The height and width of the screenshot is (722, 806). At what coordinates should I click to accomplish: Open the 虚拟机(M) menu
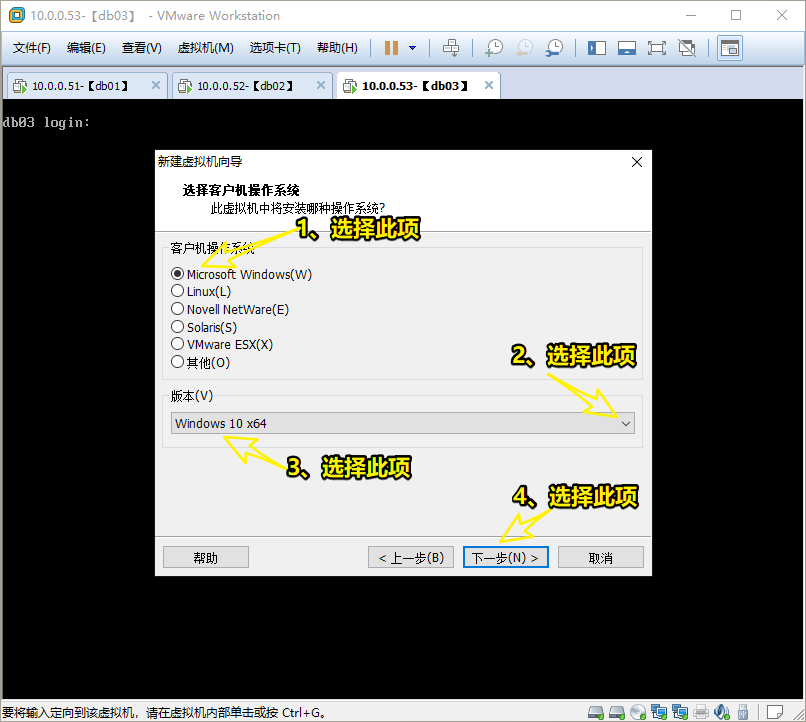pyautogui.click(x=205, y=48)
